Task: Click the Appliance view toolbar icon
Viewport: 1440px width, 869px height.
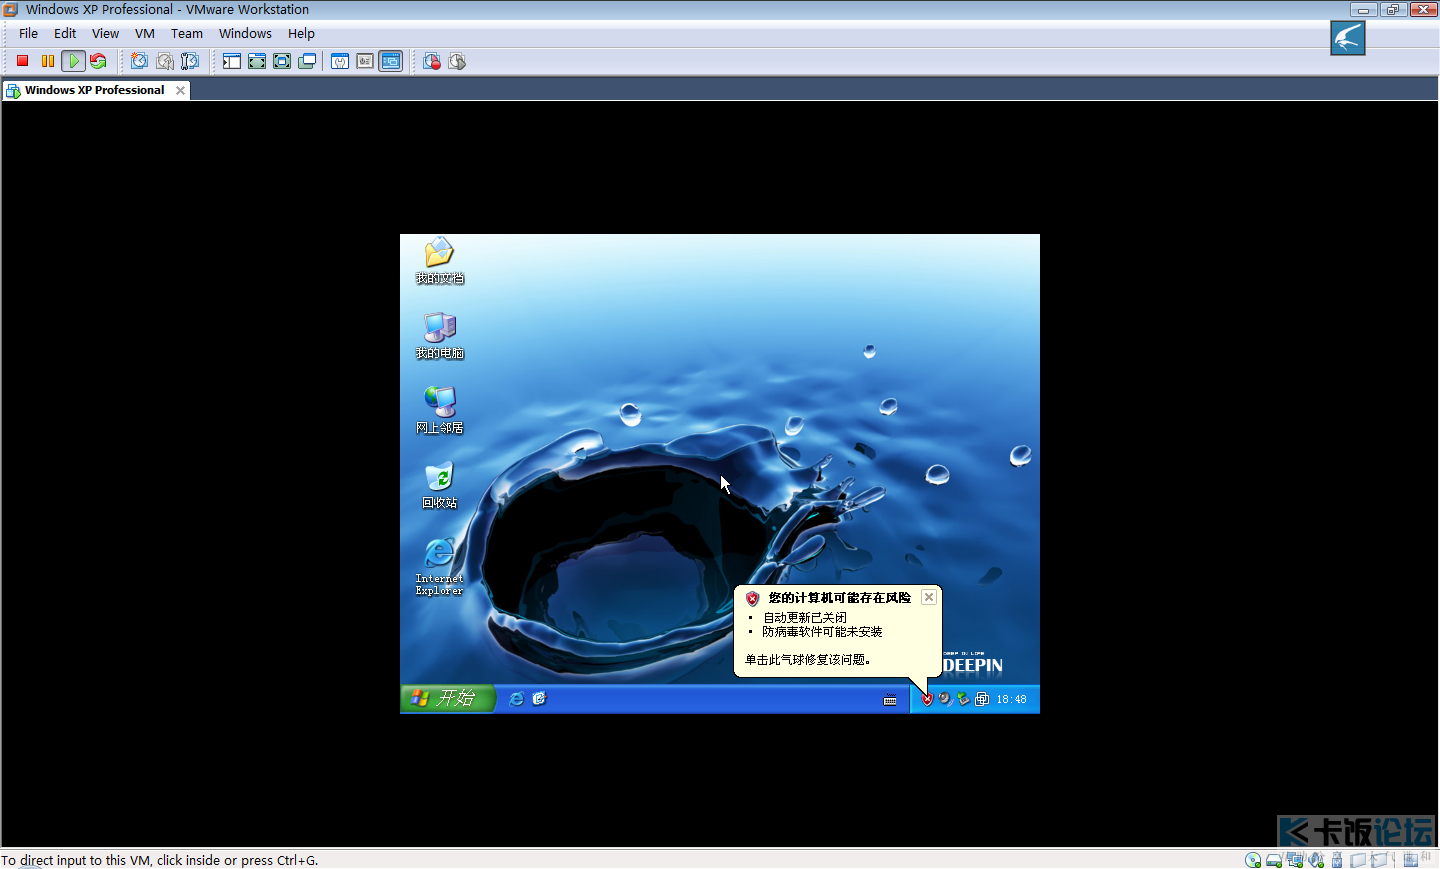Action: 365,61
